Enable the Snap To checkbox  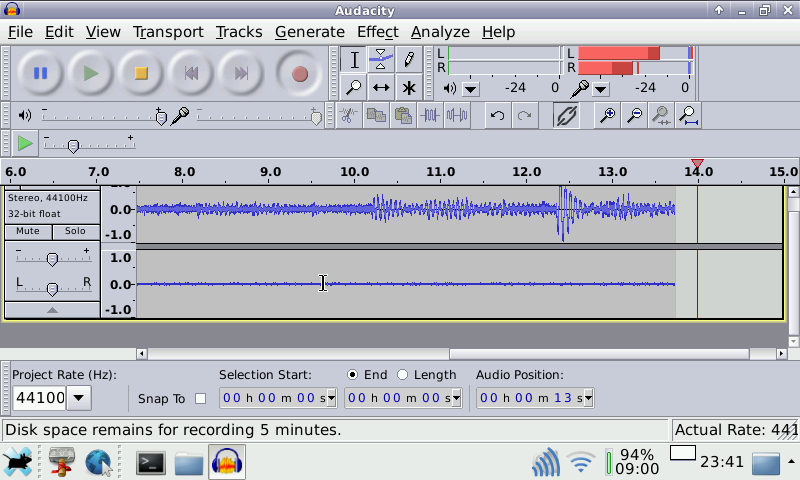pyautogui.click(x=200, y=399)
